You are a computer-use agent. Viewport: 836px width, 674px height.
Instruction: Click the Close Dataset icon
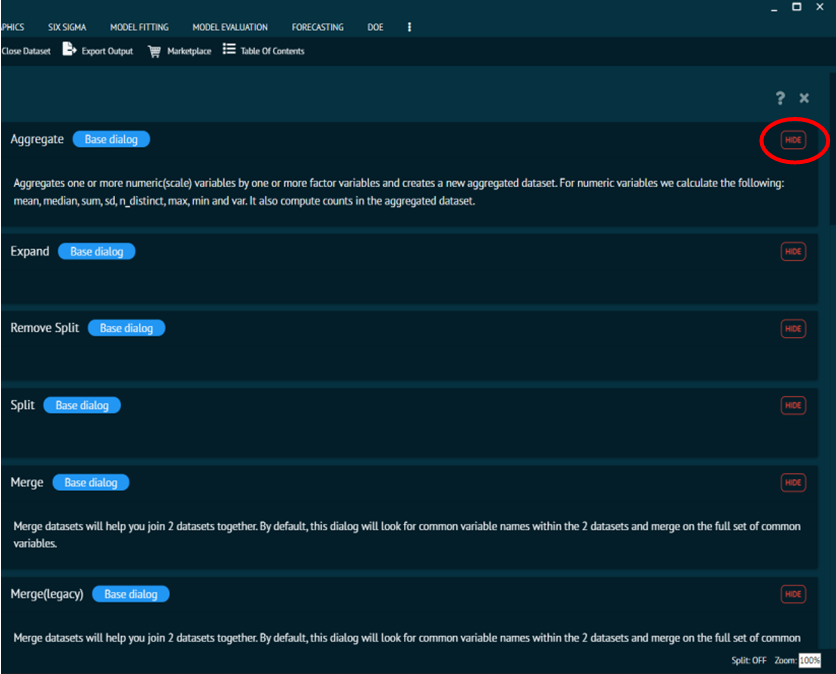point(24,51)
